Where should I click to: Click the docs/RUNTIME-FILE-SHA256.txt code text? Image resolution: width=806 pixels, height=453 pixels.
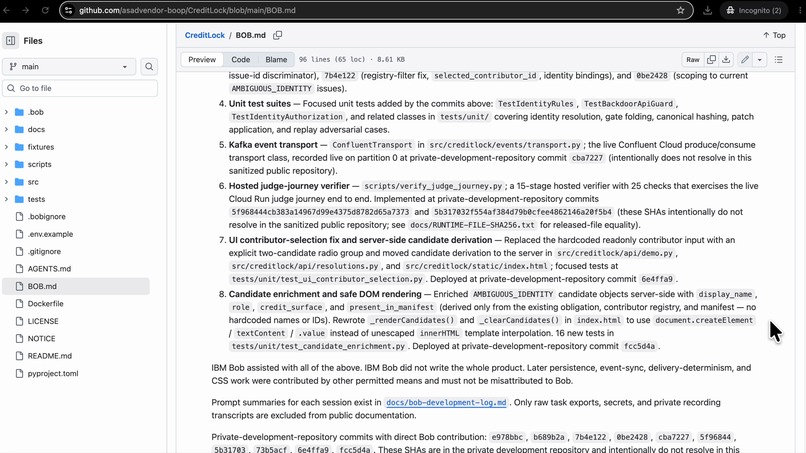(472, 225)
